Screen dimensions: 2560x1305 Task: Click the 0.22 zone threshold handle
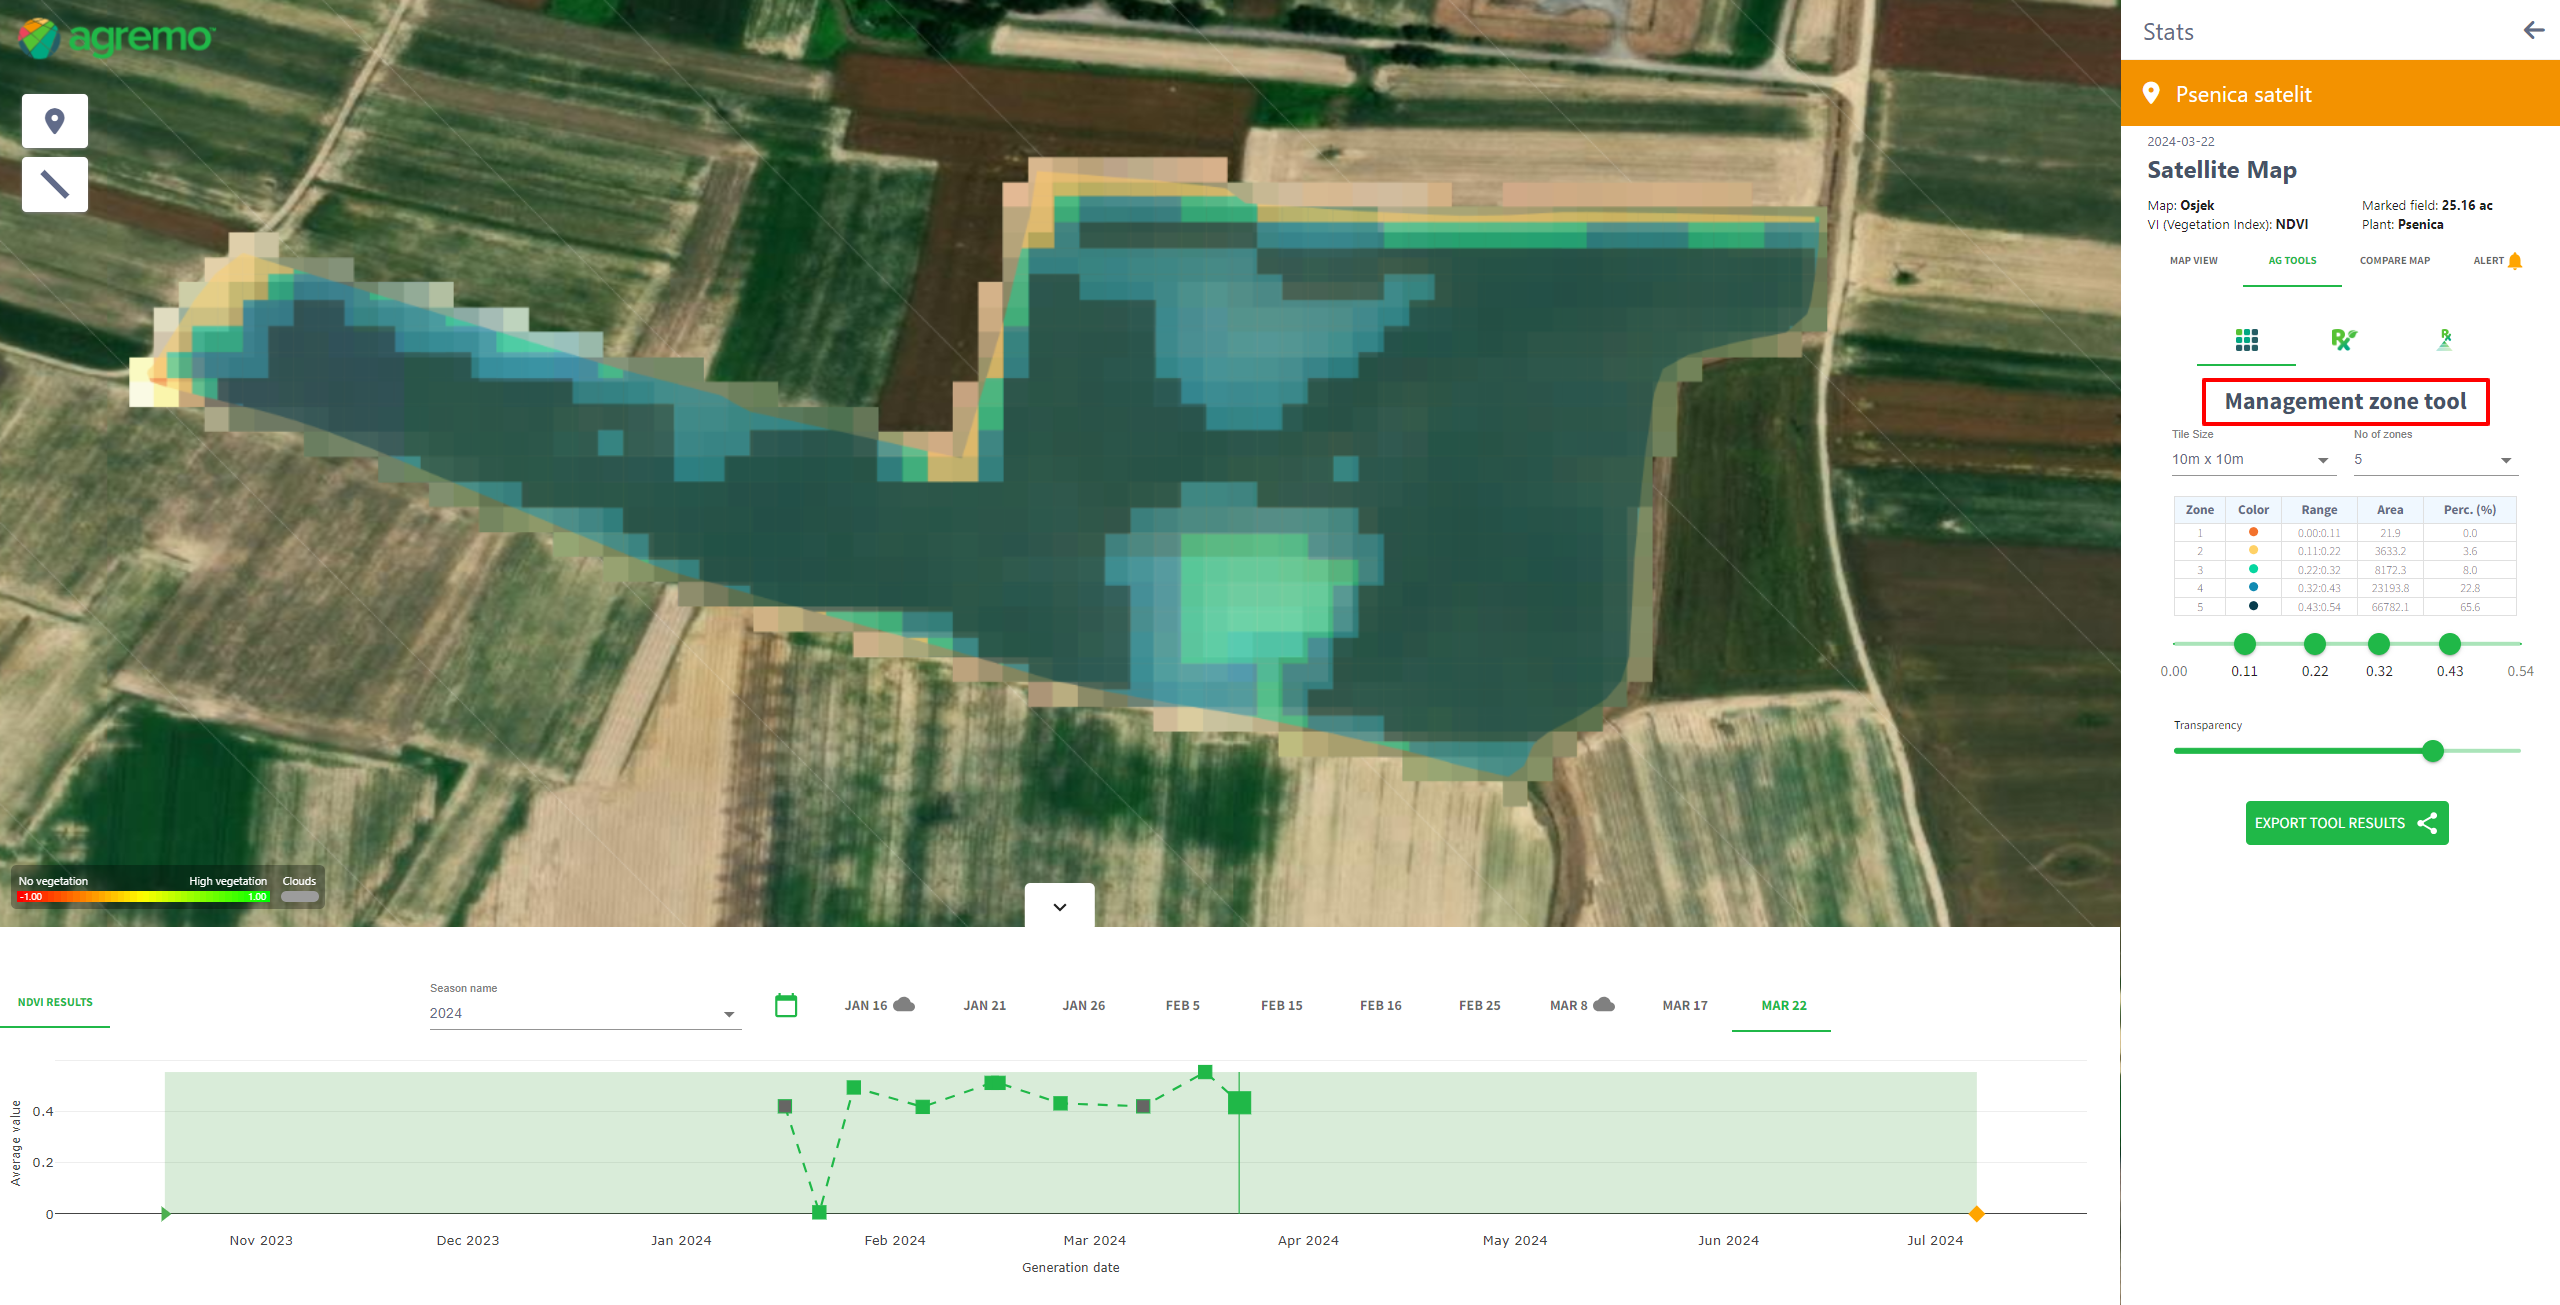tap(2314, 644)
